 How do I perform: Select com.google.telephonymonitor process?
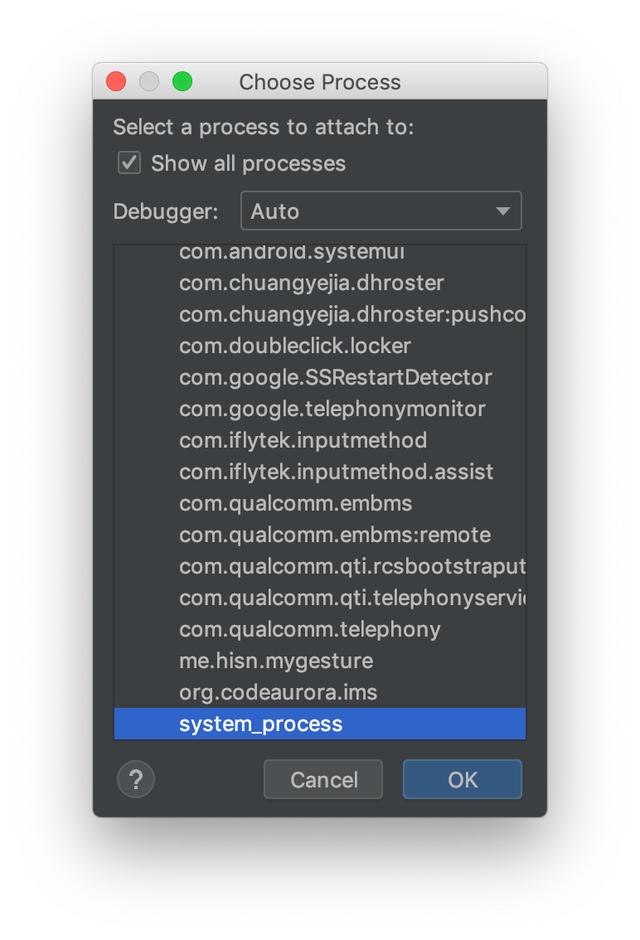pos(320,408)
